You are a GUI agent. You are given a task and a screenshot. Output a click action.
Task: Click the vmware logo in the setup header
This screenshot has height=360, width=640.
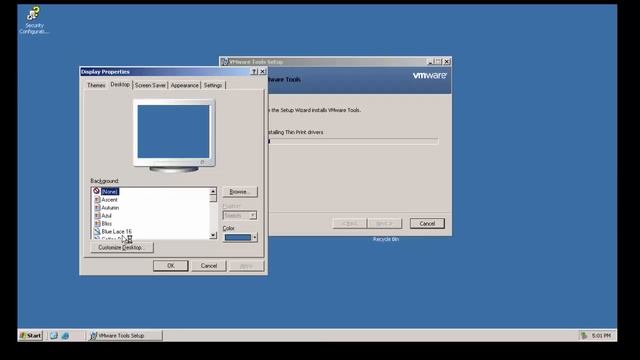click(x=429, y=76)
